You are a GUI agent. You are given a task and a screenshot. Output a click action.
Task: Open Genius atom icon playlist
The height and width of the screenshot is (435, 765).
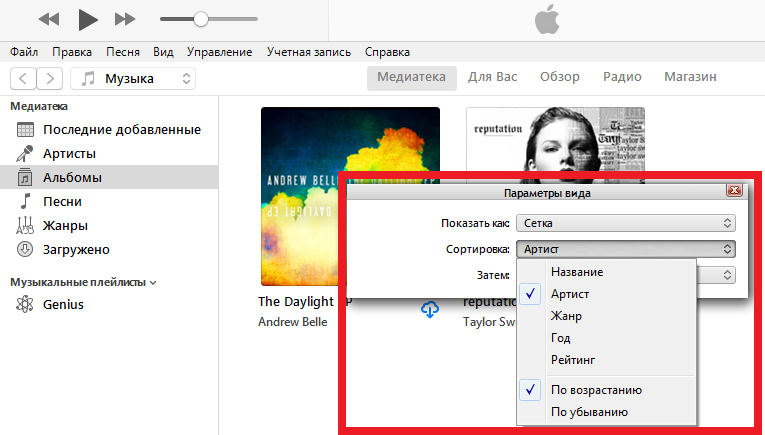click(25, 305)
